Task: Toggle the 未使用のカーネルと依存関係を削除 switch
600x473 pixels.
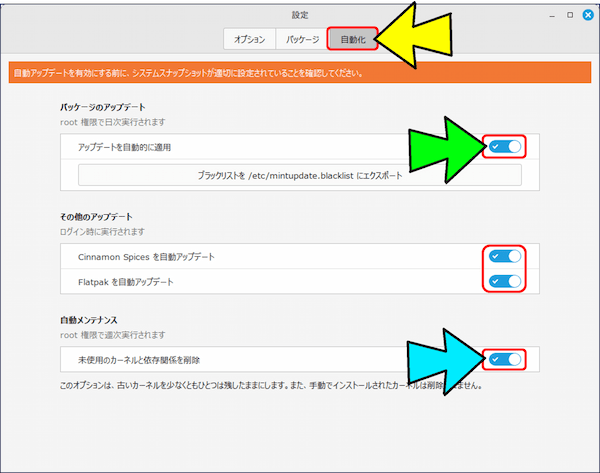Action: [505, 359]
